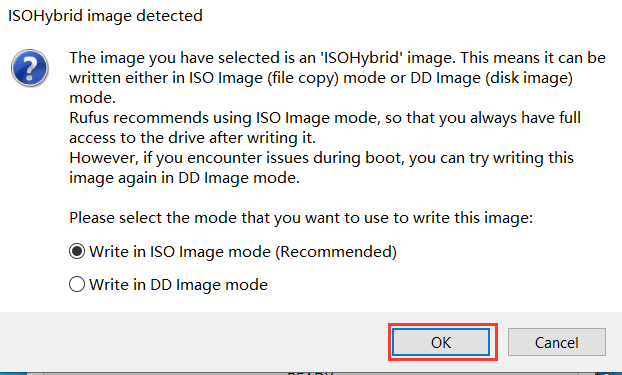Dismiss the dialog with the Cancel button
The image size is (622, 375).
coord(557,342)
